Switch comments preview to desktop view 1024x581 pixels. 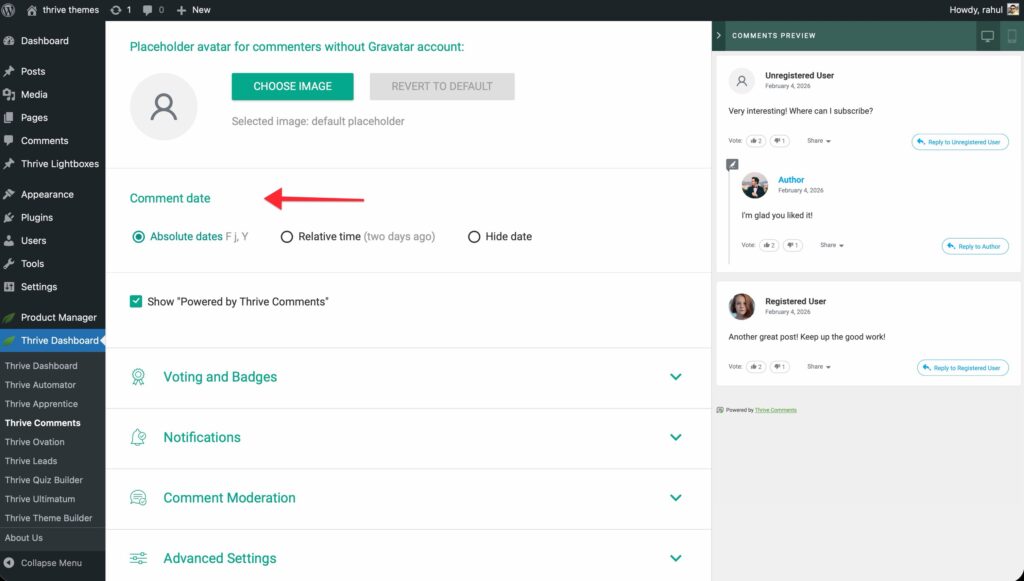tap(988, 36)
